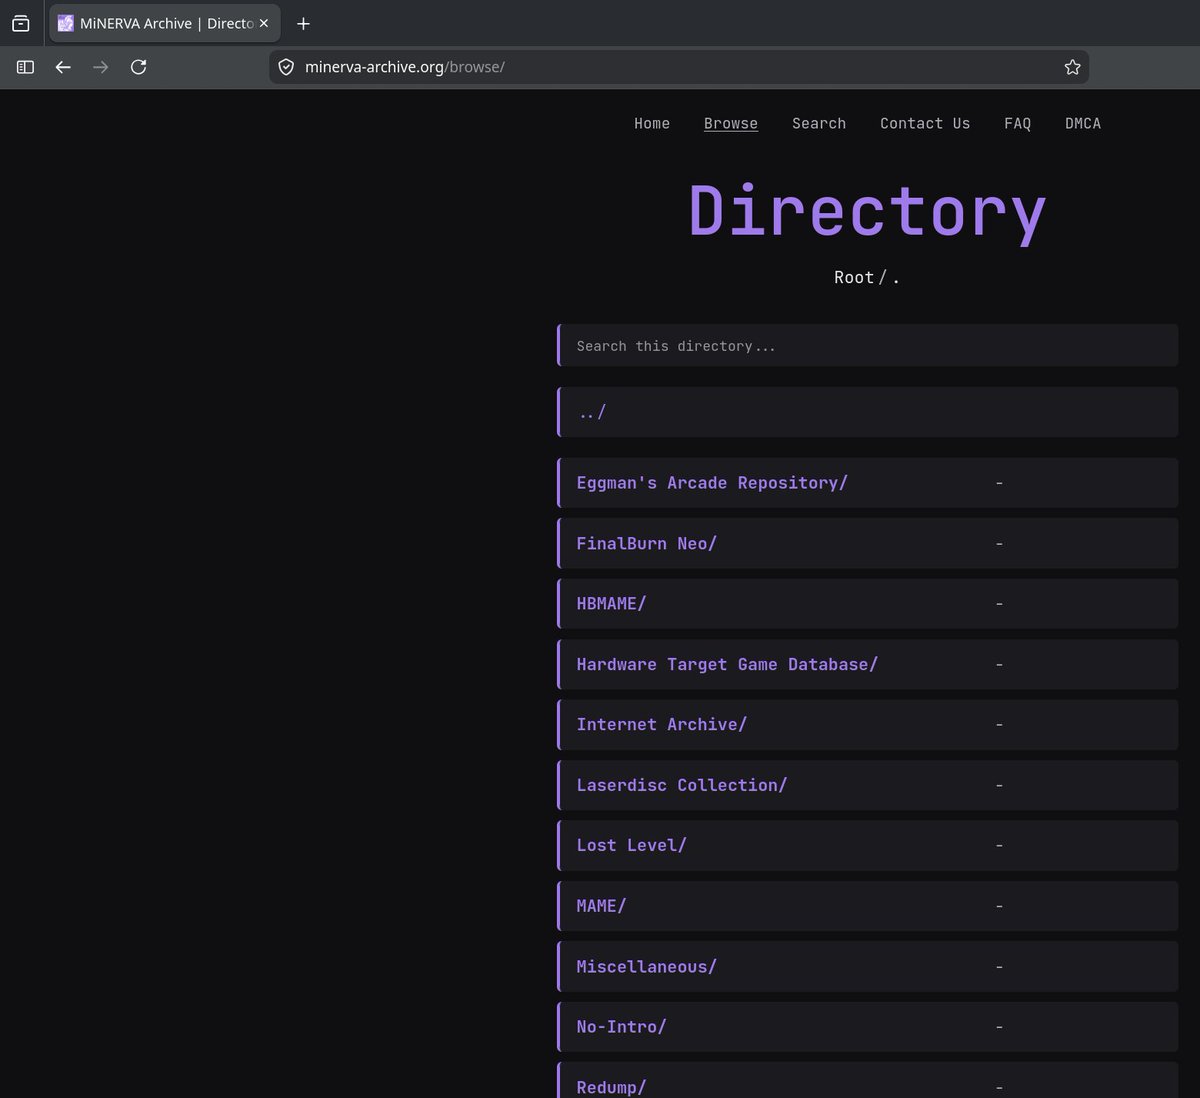
Task: Open the Search nav link
Action: coord(819,123)
